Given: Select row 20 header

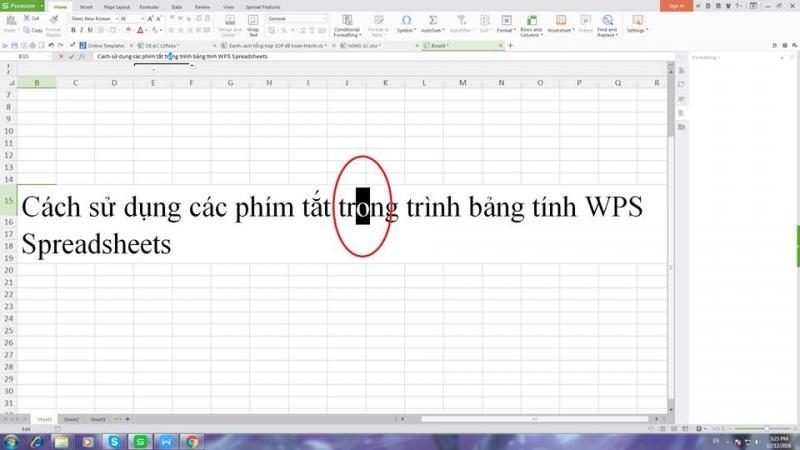Looking at the screenshot, I should coord(9,270).
